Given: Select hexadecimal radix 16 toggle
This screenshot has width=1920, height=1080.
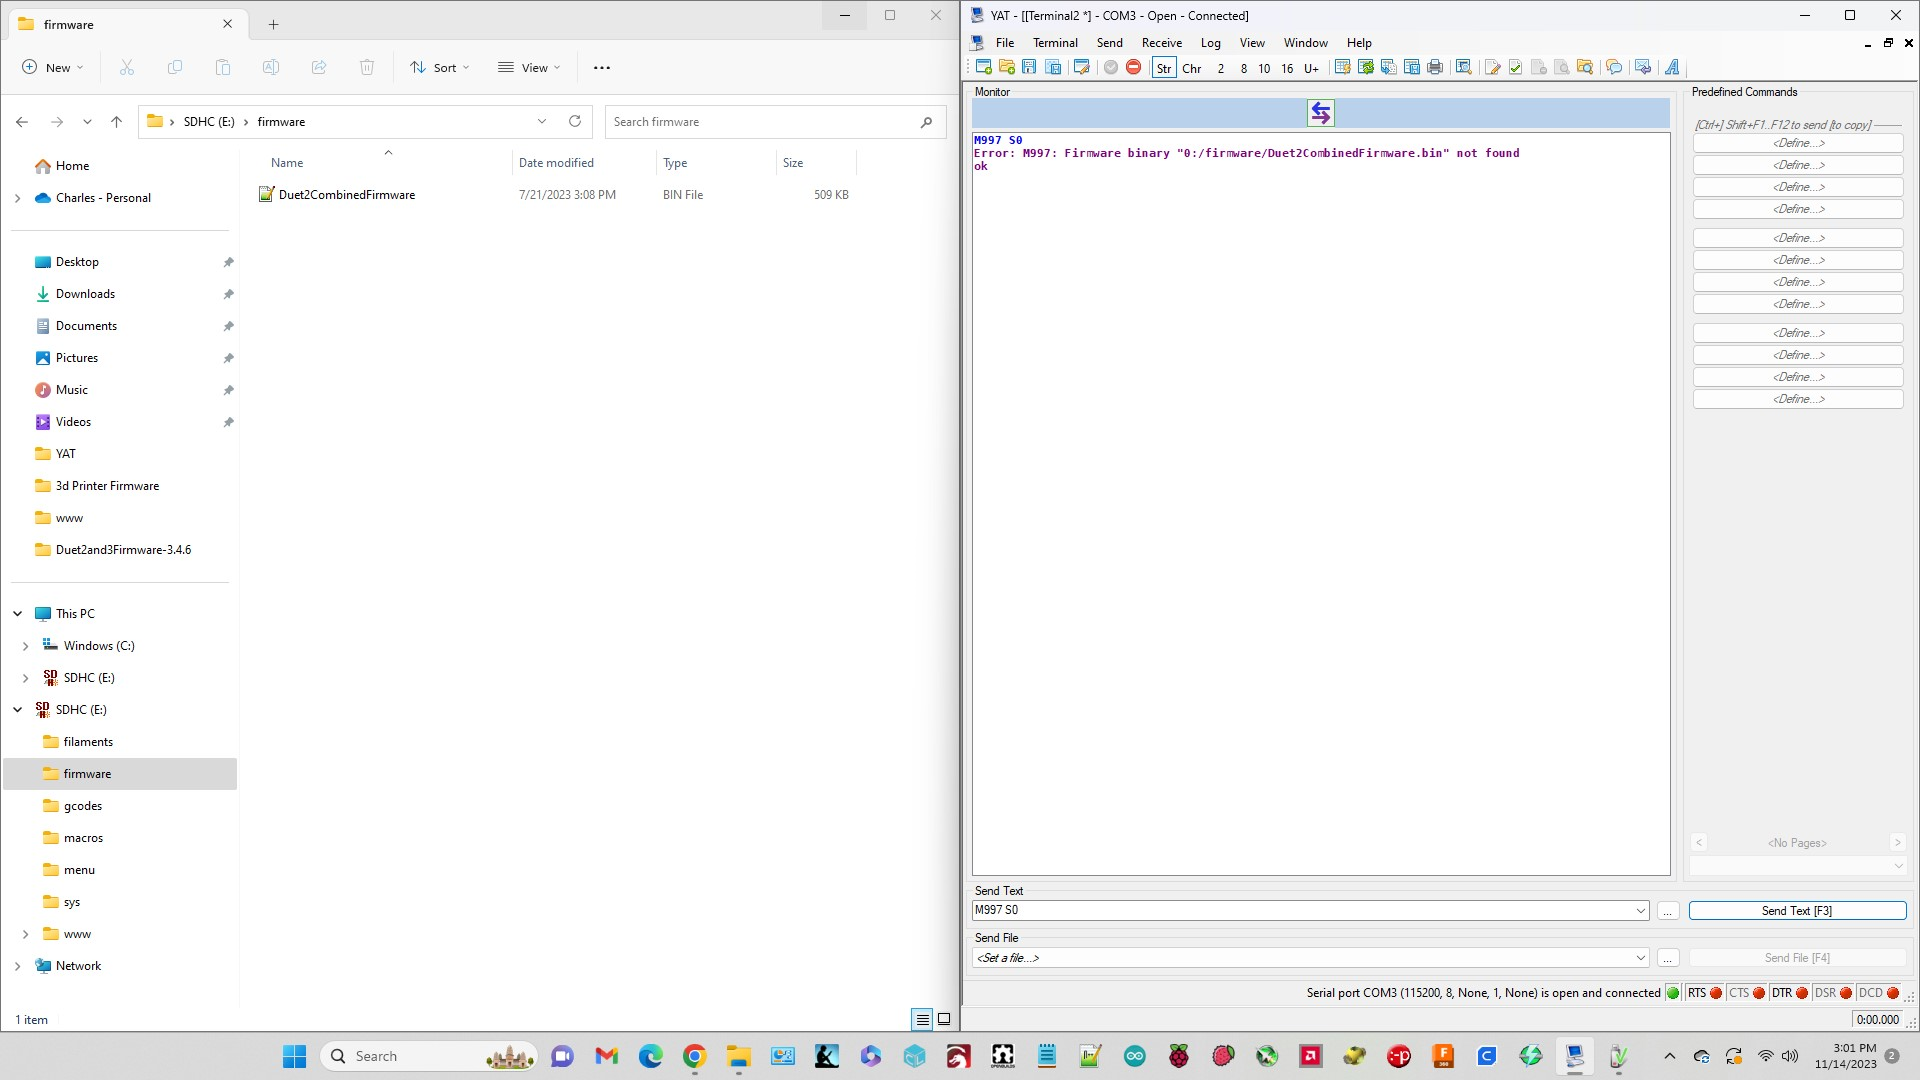Looking at the screenshot, I should point(1287,68).
